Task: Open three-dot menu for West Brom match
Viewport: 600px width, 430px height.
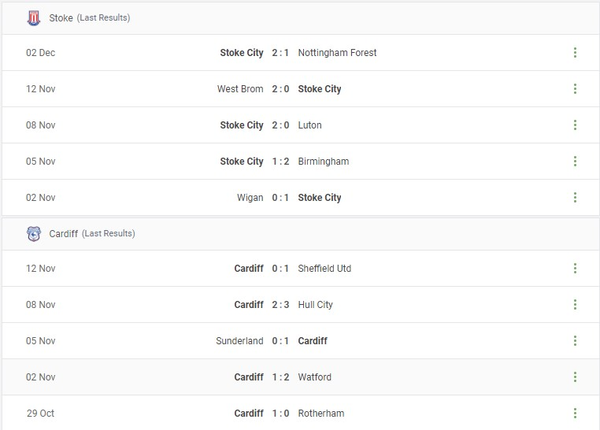Action: [575, 89]
